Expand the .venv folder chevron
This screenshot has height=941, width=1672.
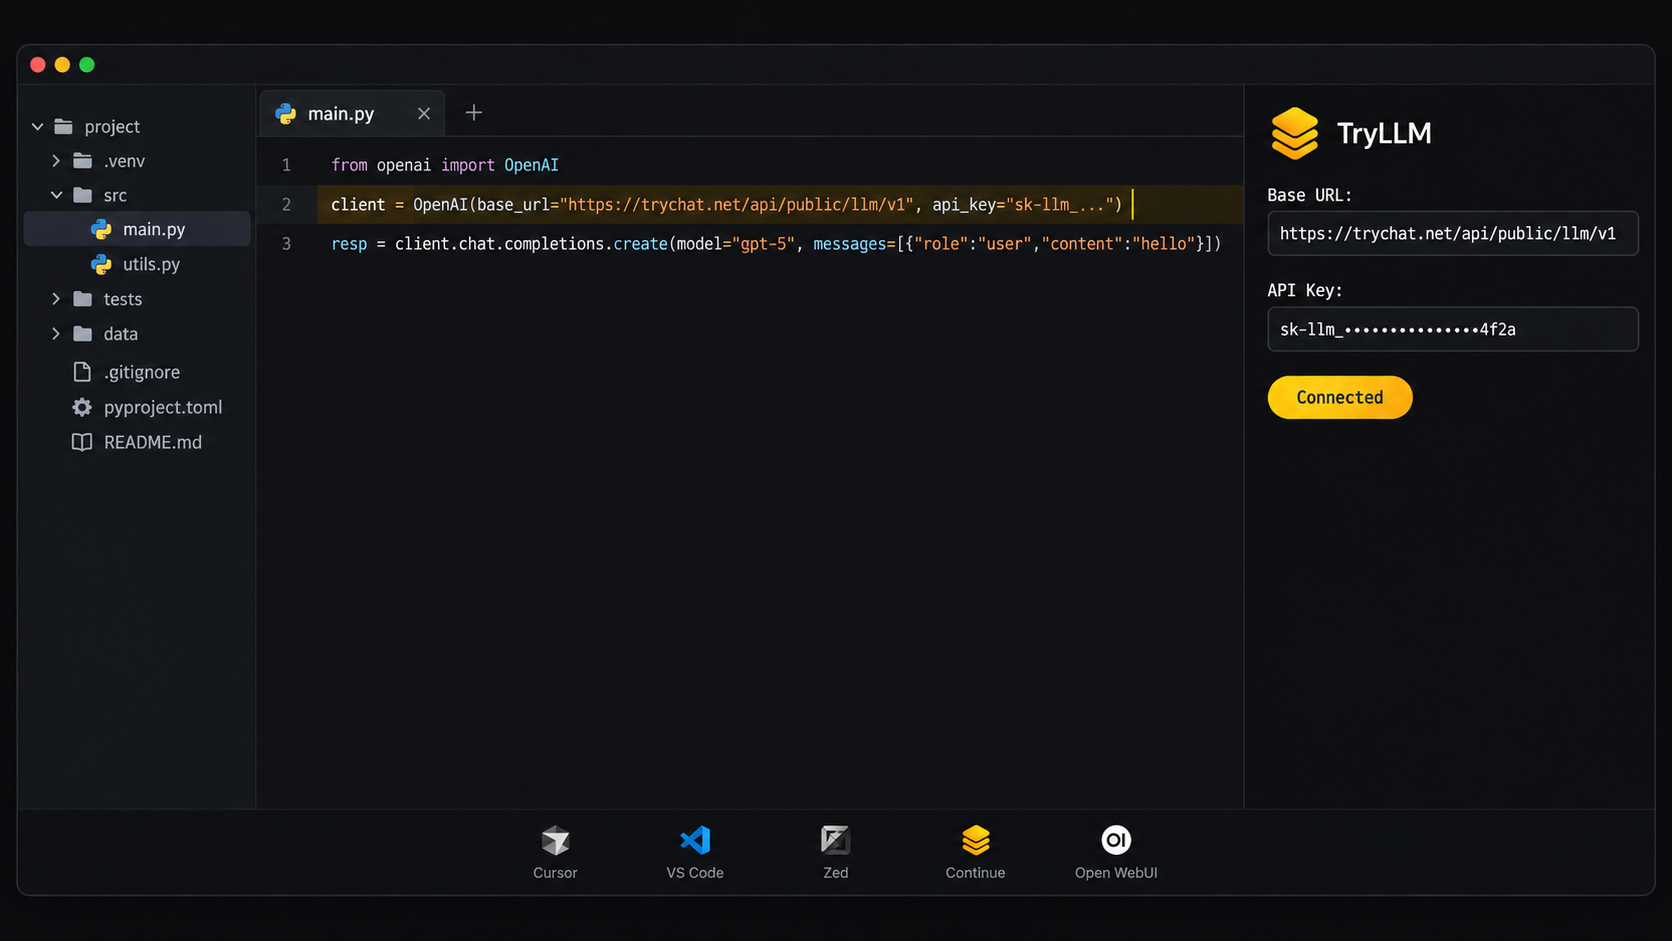click(x=56, y=161)
